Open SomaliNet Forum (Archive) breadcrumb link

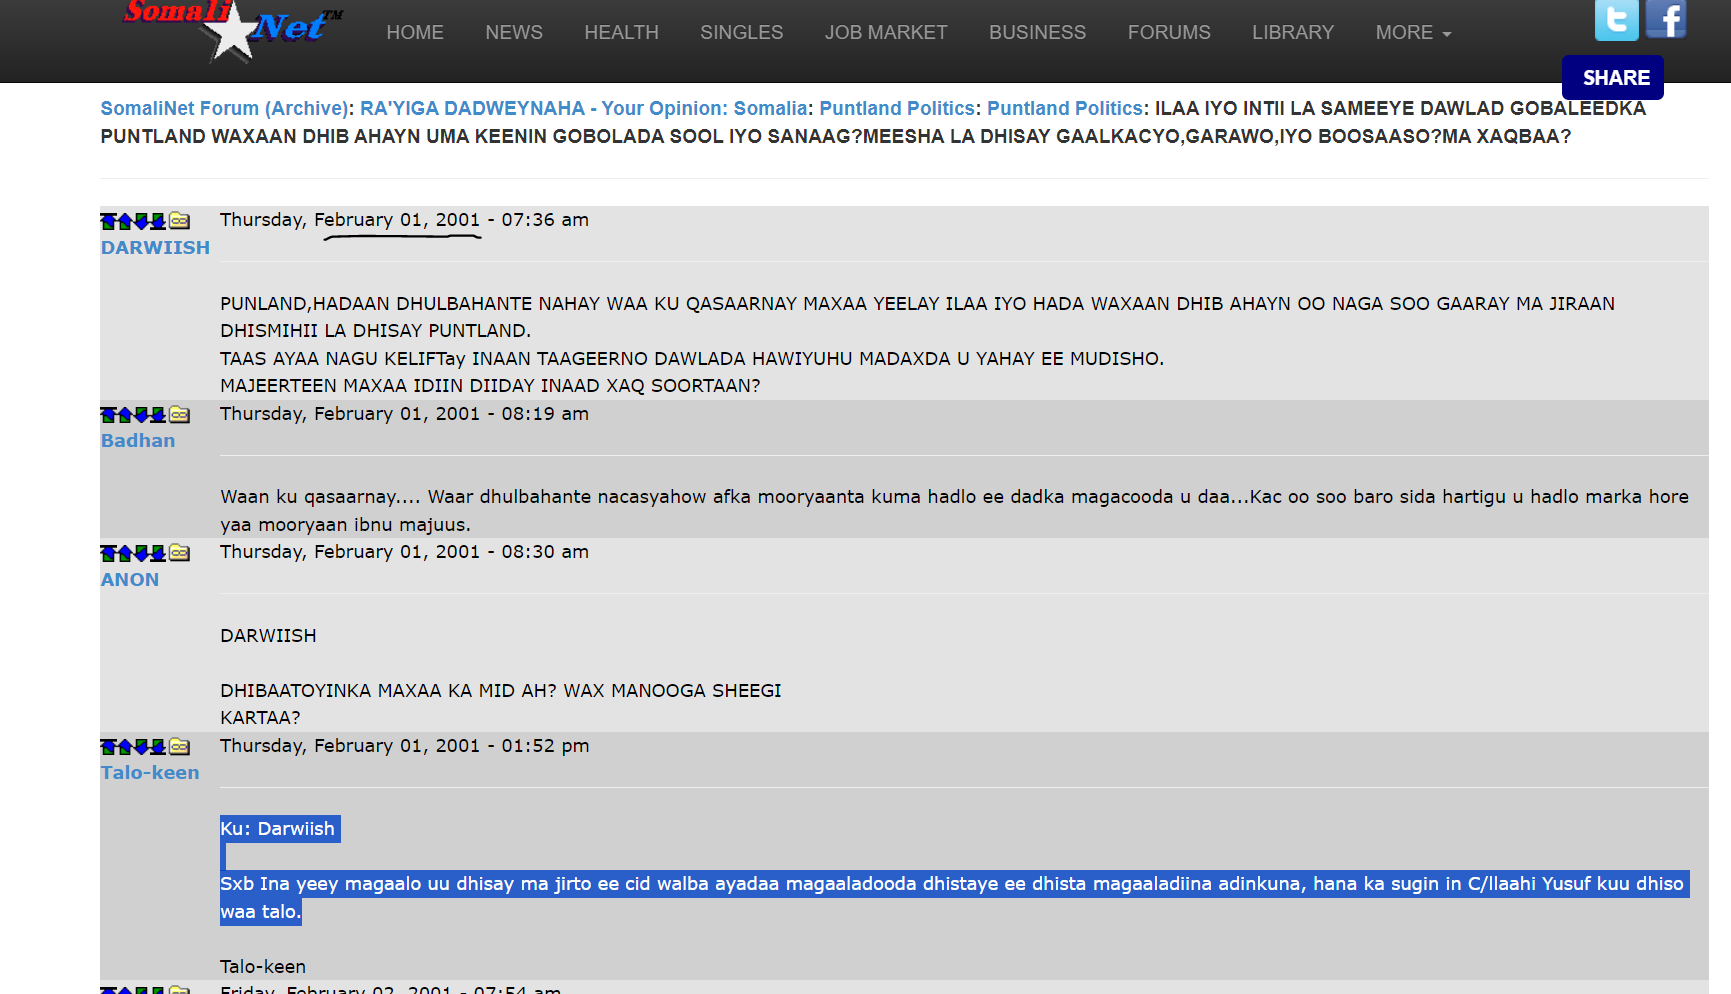pyautogui.click(x=224, y=109)
